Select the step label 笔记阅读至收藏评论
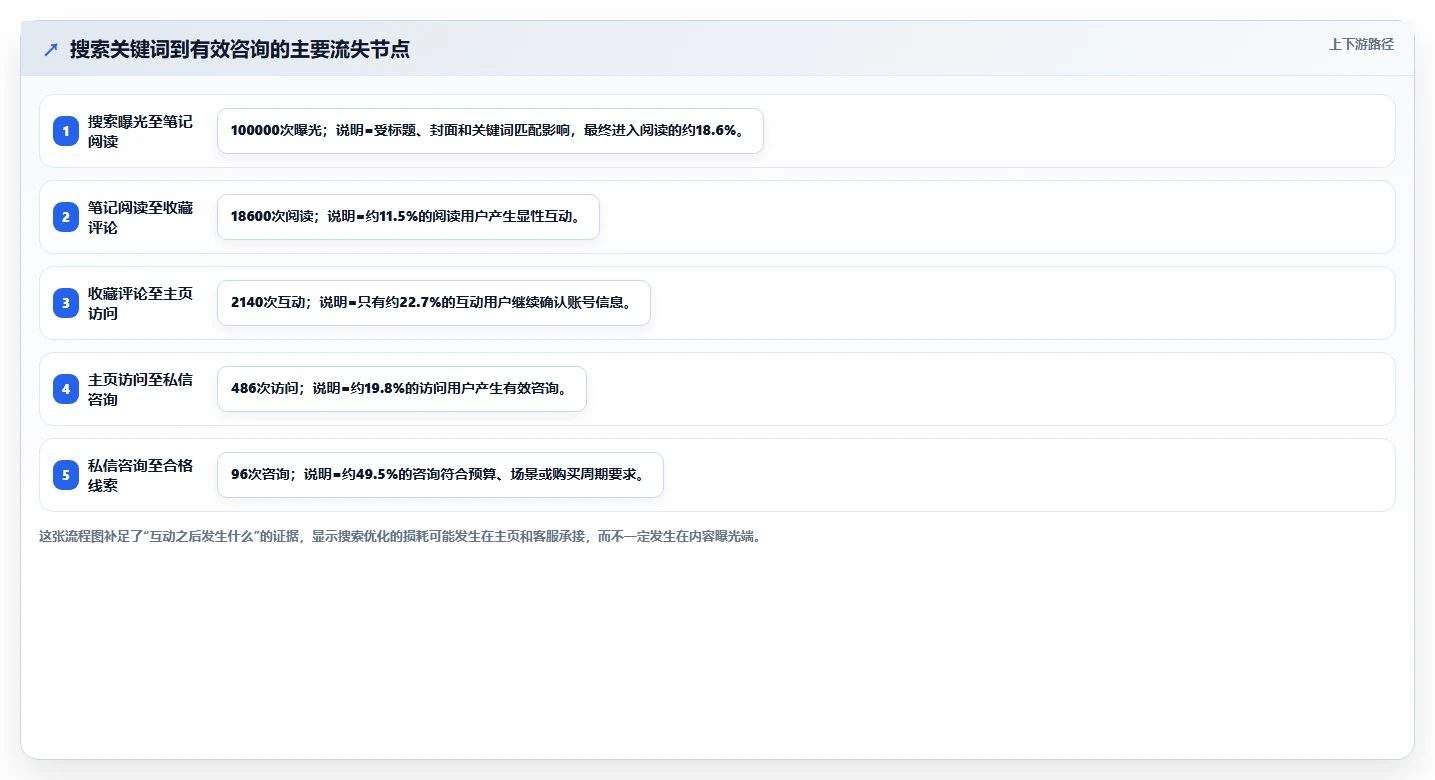This screenshot has height=780, width=1435. click(x=140, y=217)
